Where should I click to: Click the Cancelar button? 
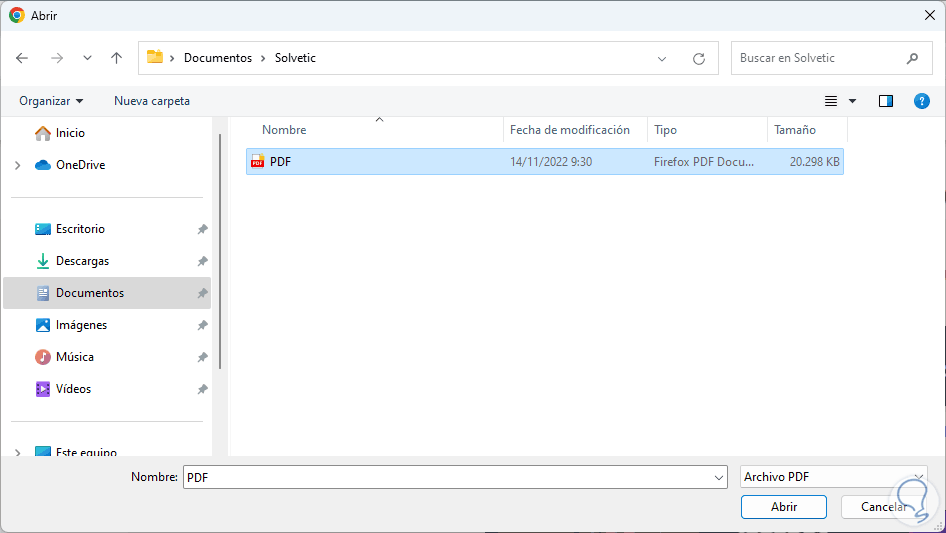coord(884,507)
